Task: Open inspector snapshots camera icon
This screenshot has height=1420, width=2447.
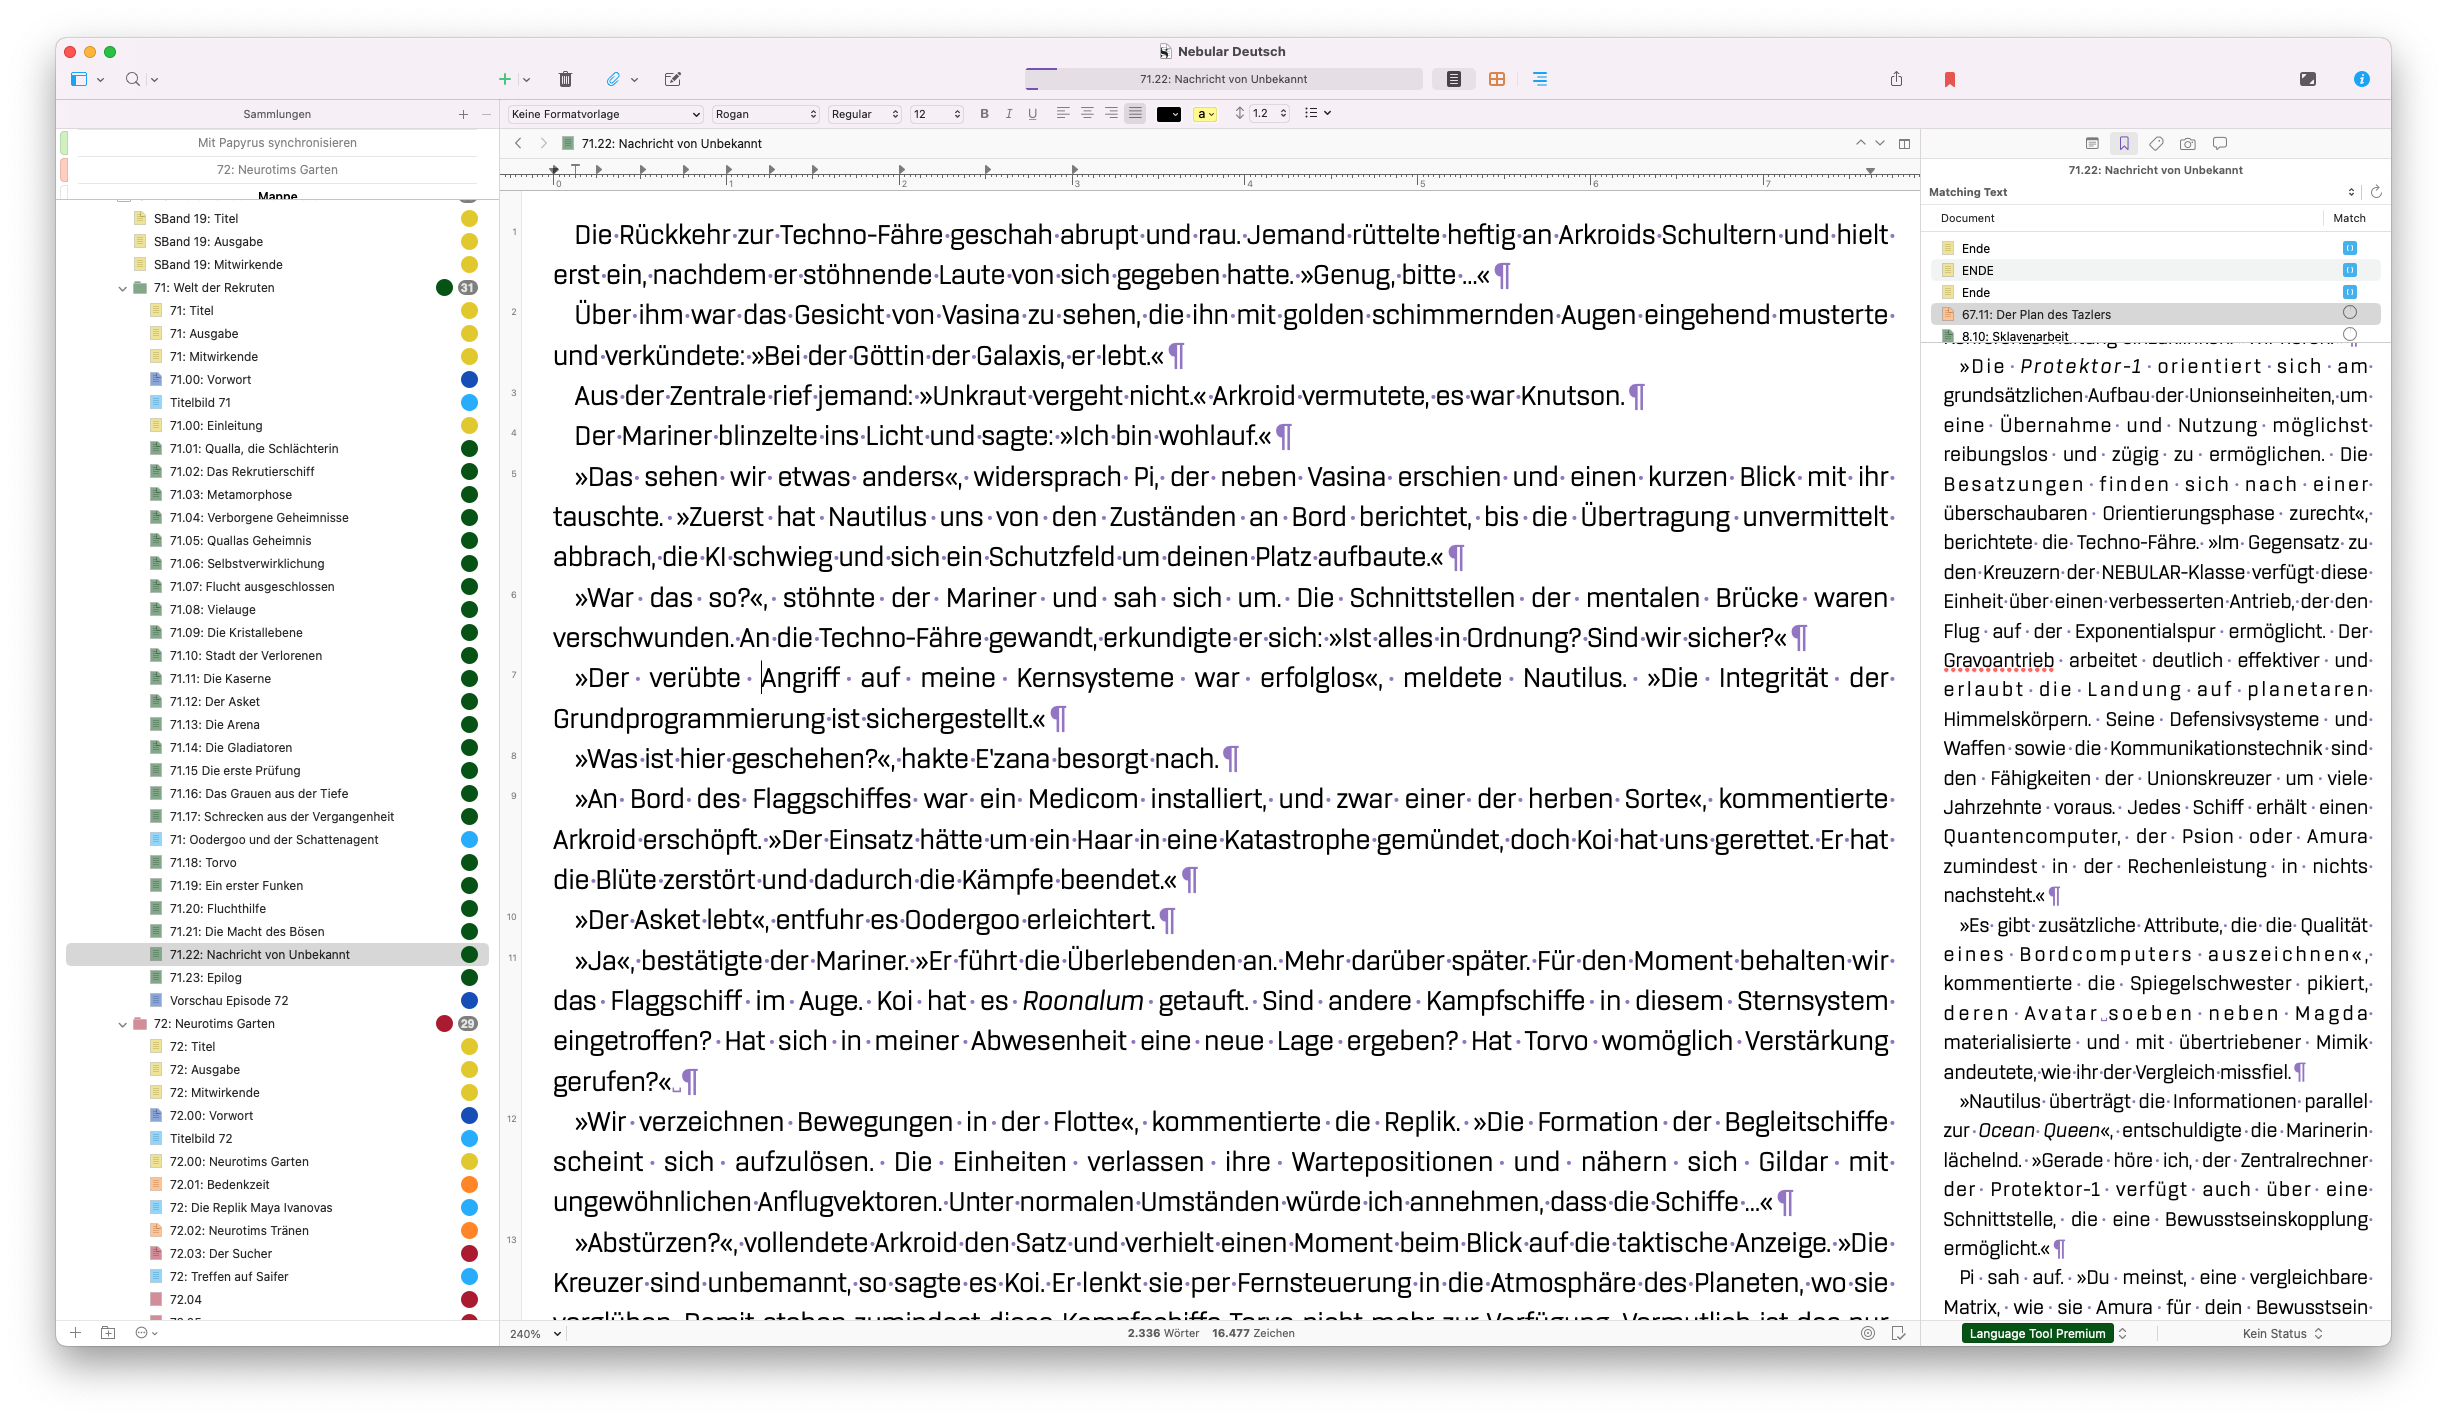Action: click(x=2188, y=143)
